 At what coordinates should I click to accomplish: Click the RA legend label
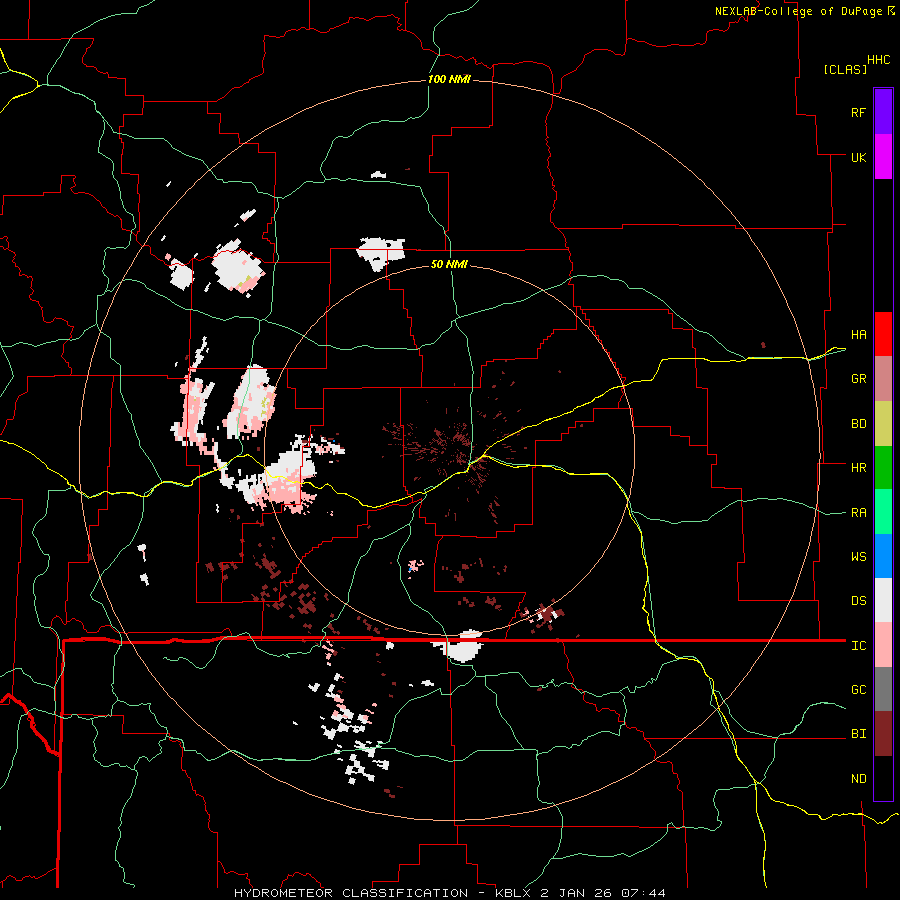(858, 513)
